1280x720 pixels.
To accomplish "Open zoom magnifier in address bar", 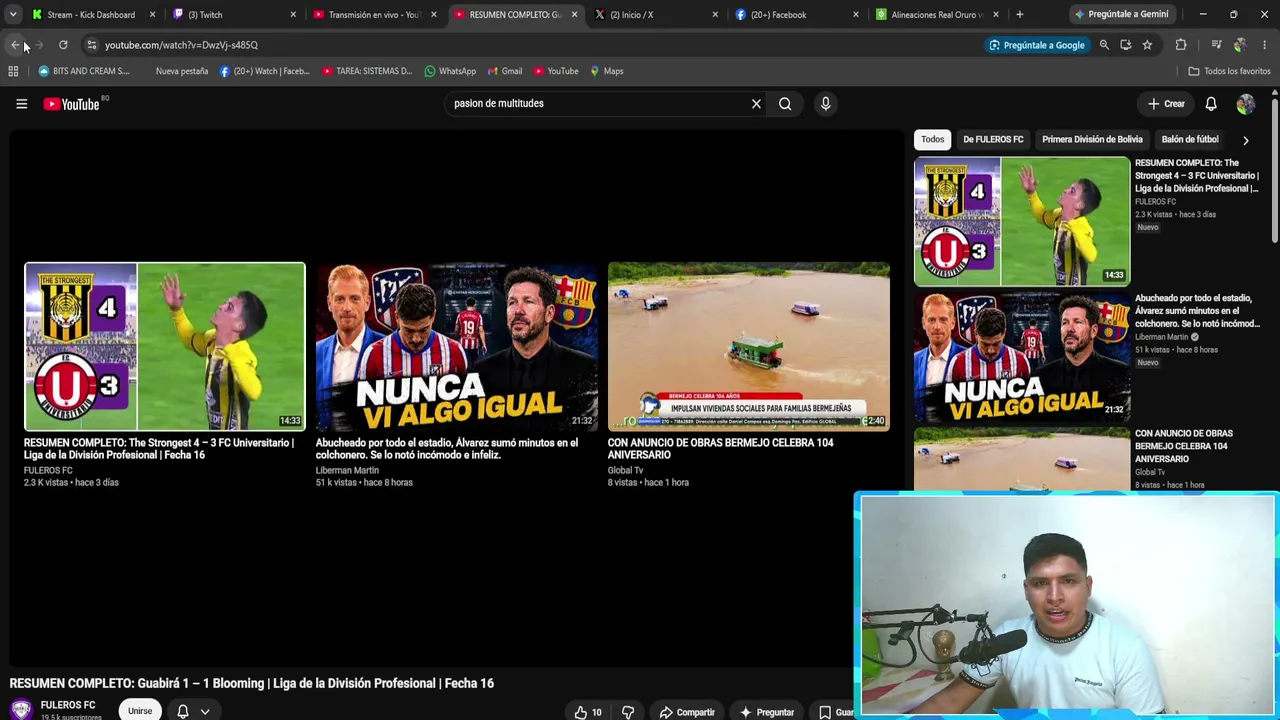I will 1104,45.
